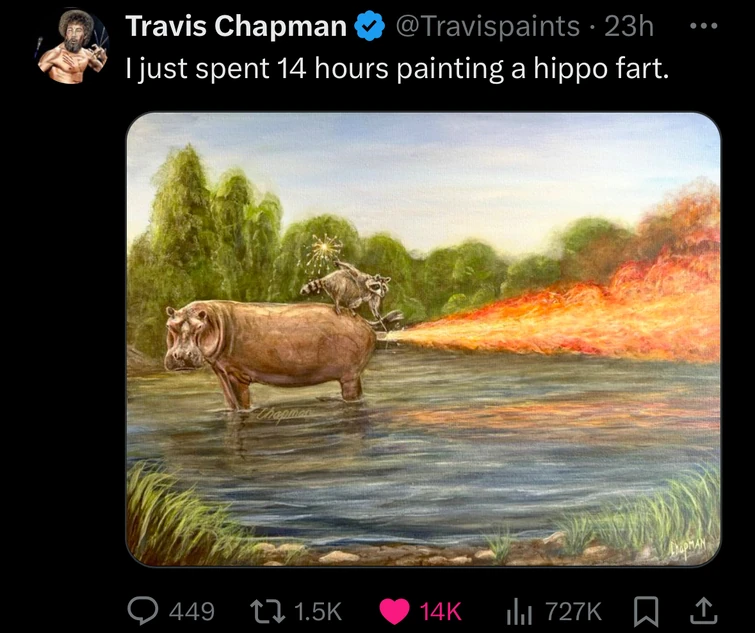This screenshot has height=633, width=755.
Task: Open the hippo painting image
Action: tap(423, 339)
